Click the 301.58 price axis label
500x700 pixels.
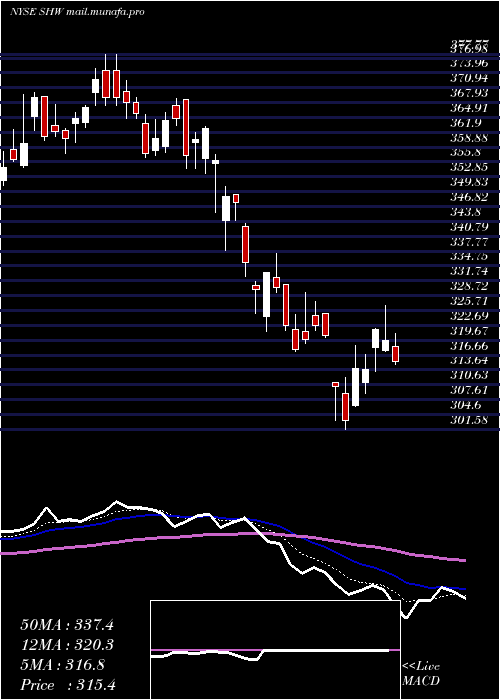469,420
